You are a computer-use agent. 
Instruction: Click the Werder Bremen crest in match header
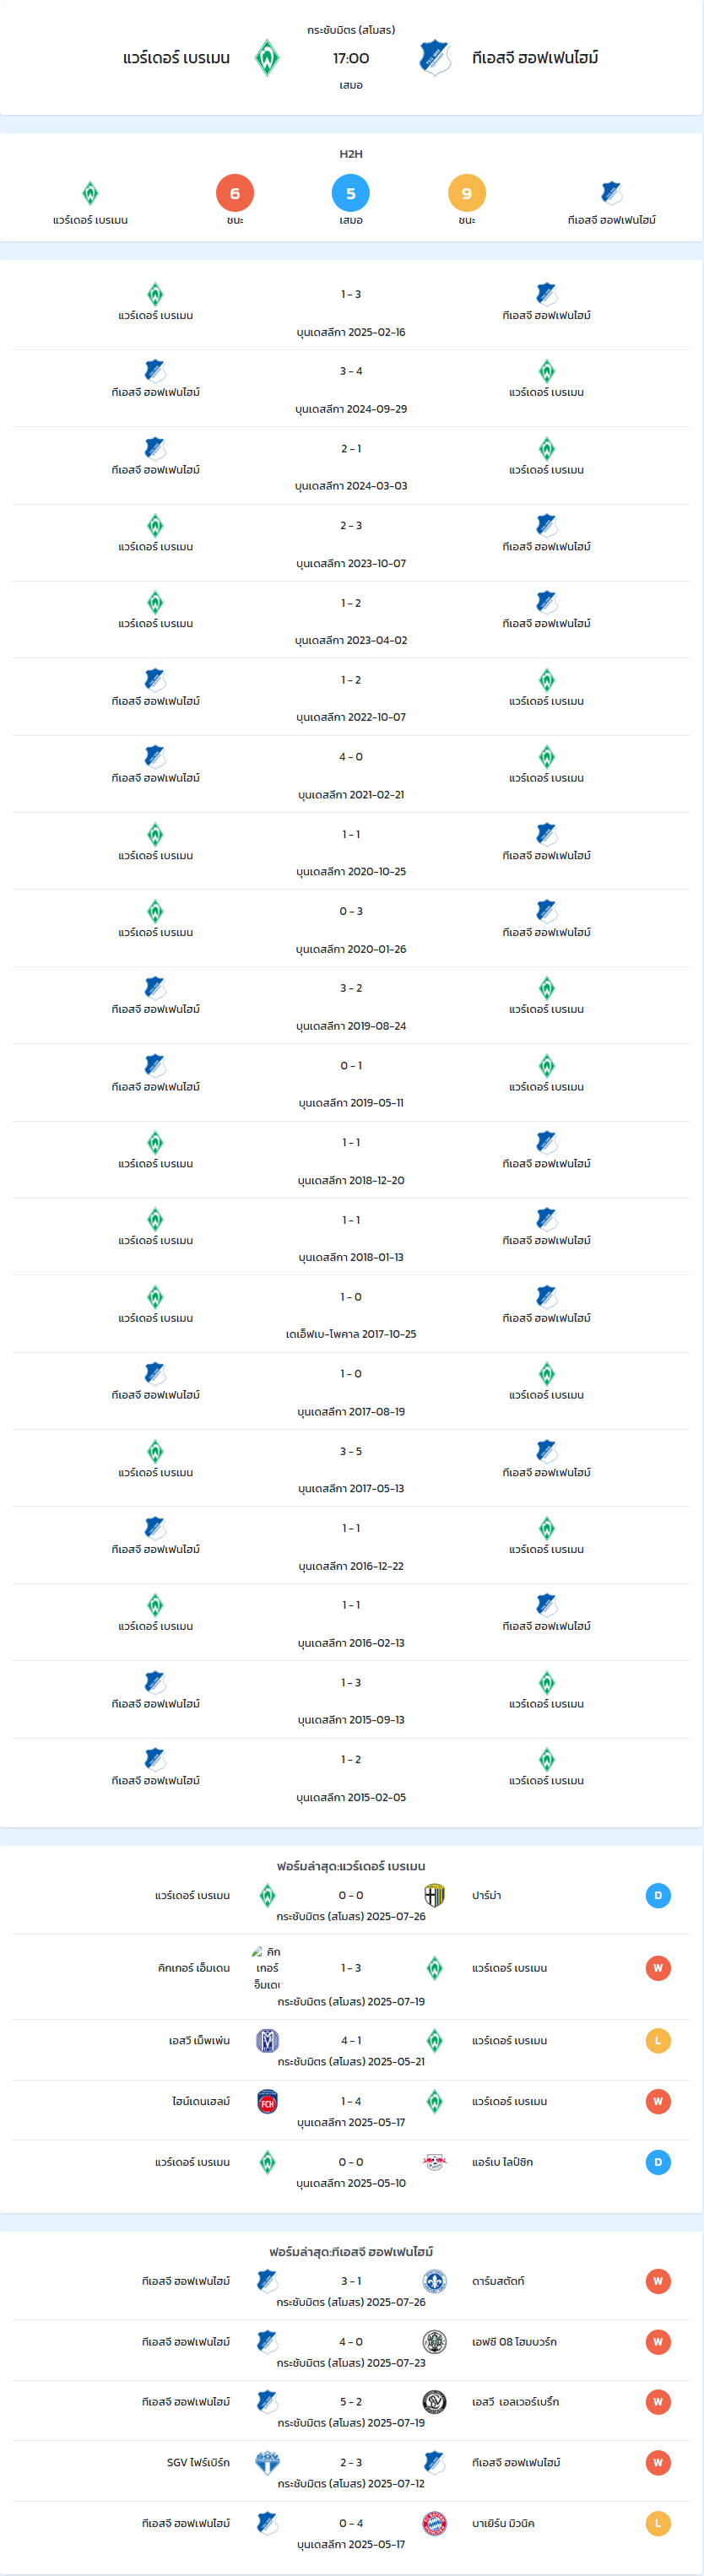267,58
